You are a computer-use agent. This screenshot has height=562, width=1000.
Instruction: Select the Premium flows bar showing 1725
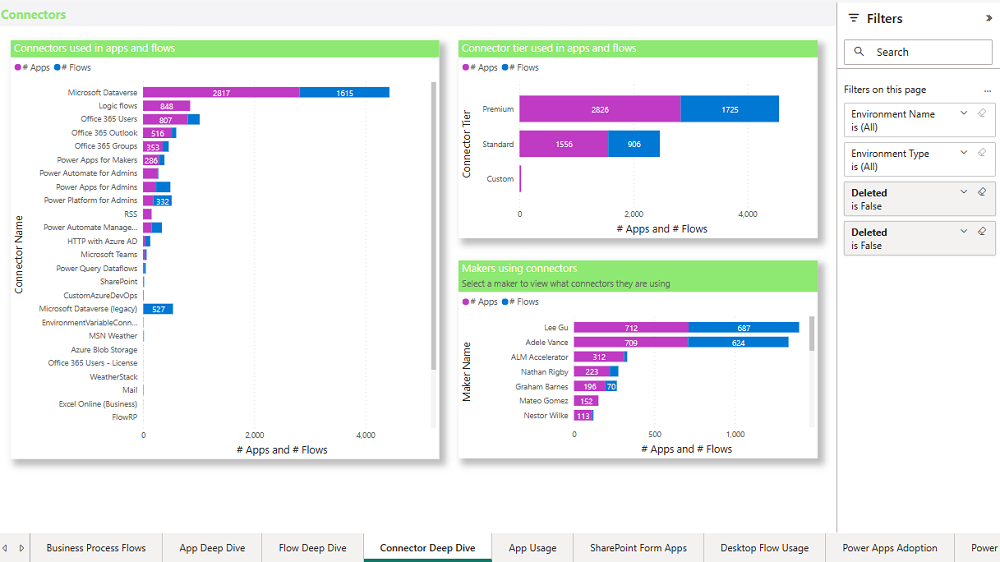pyautogui.click(x=729, y=109)
